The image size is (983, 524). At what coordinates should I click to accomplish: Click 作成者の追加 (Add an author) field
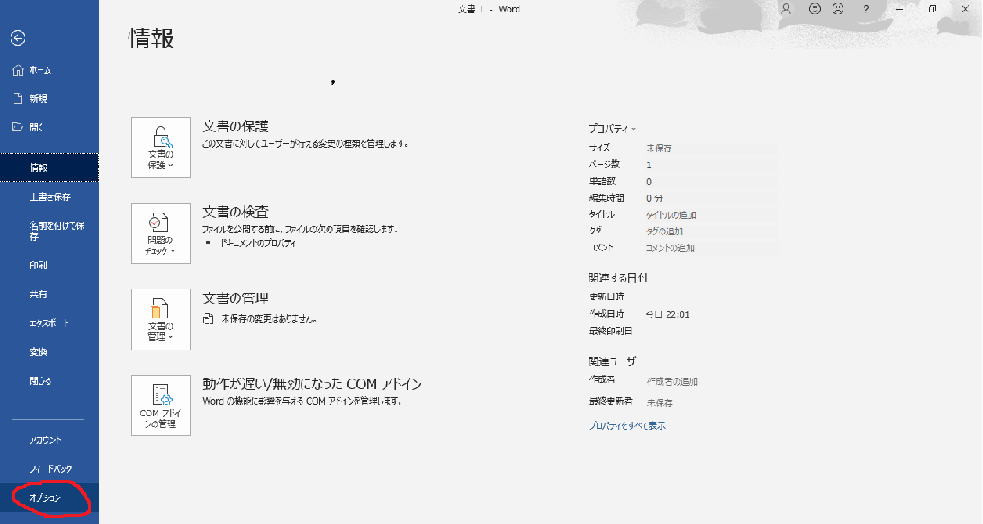tap(672, 381)
